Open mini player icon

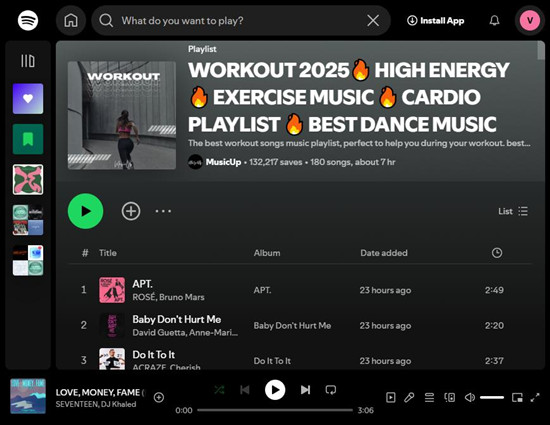coord(517,397)
